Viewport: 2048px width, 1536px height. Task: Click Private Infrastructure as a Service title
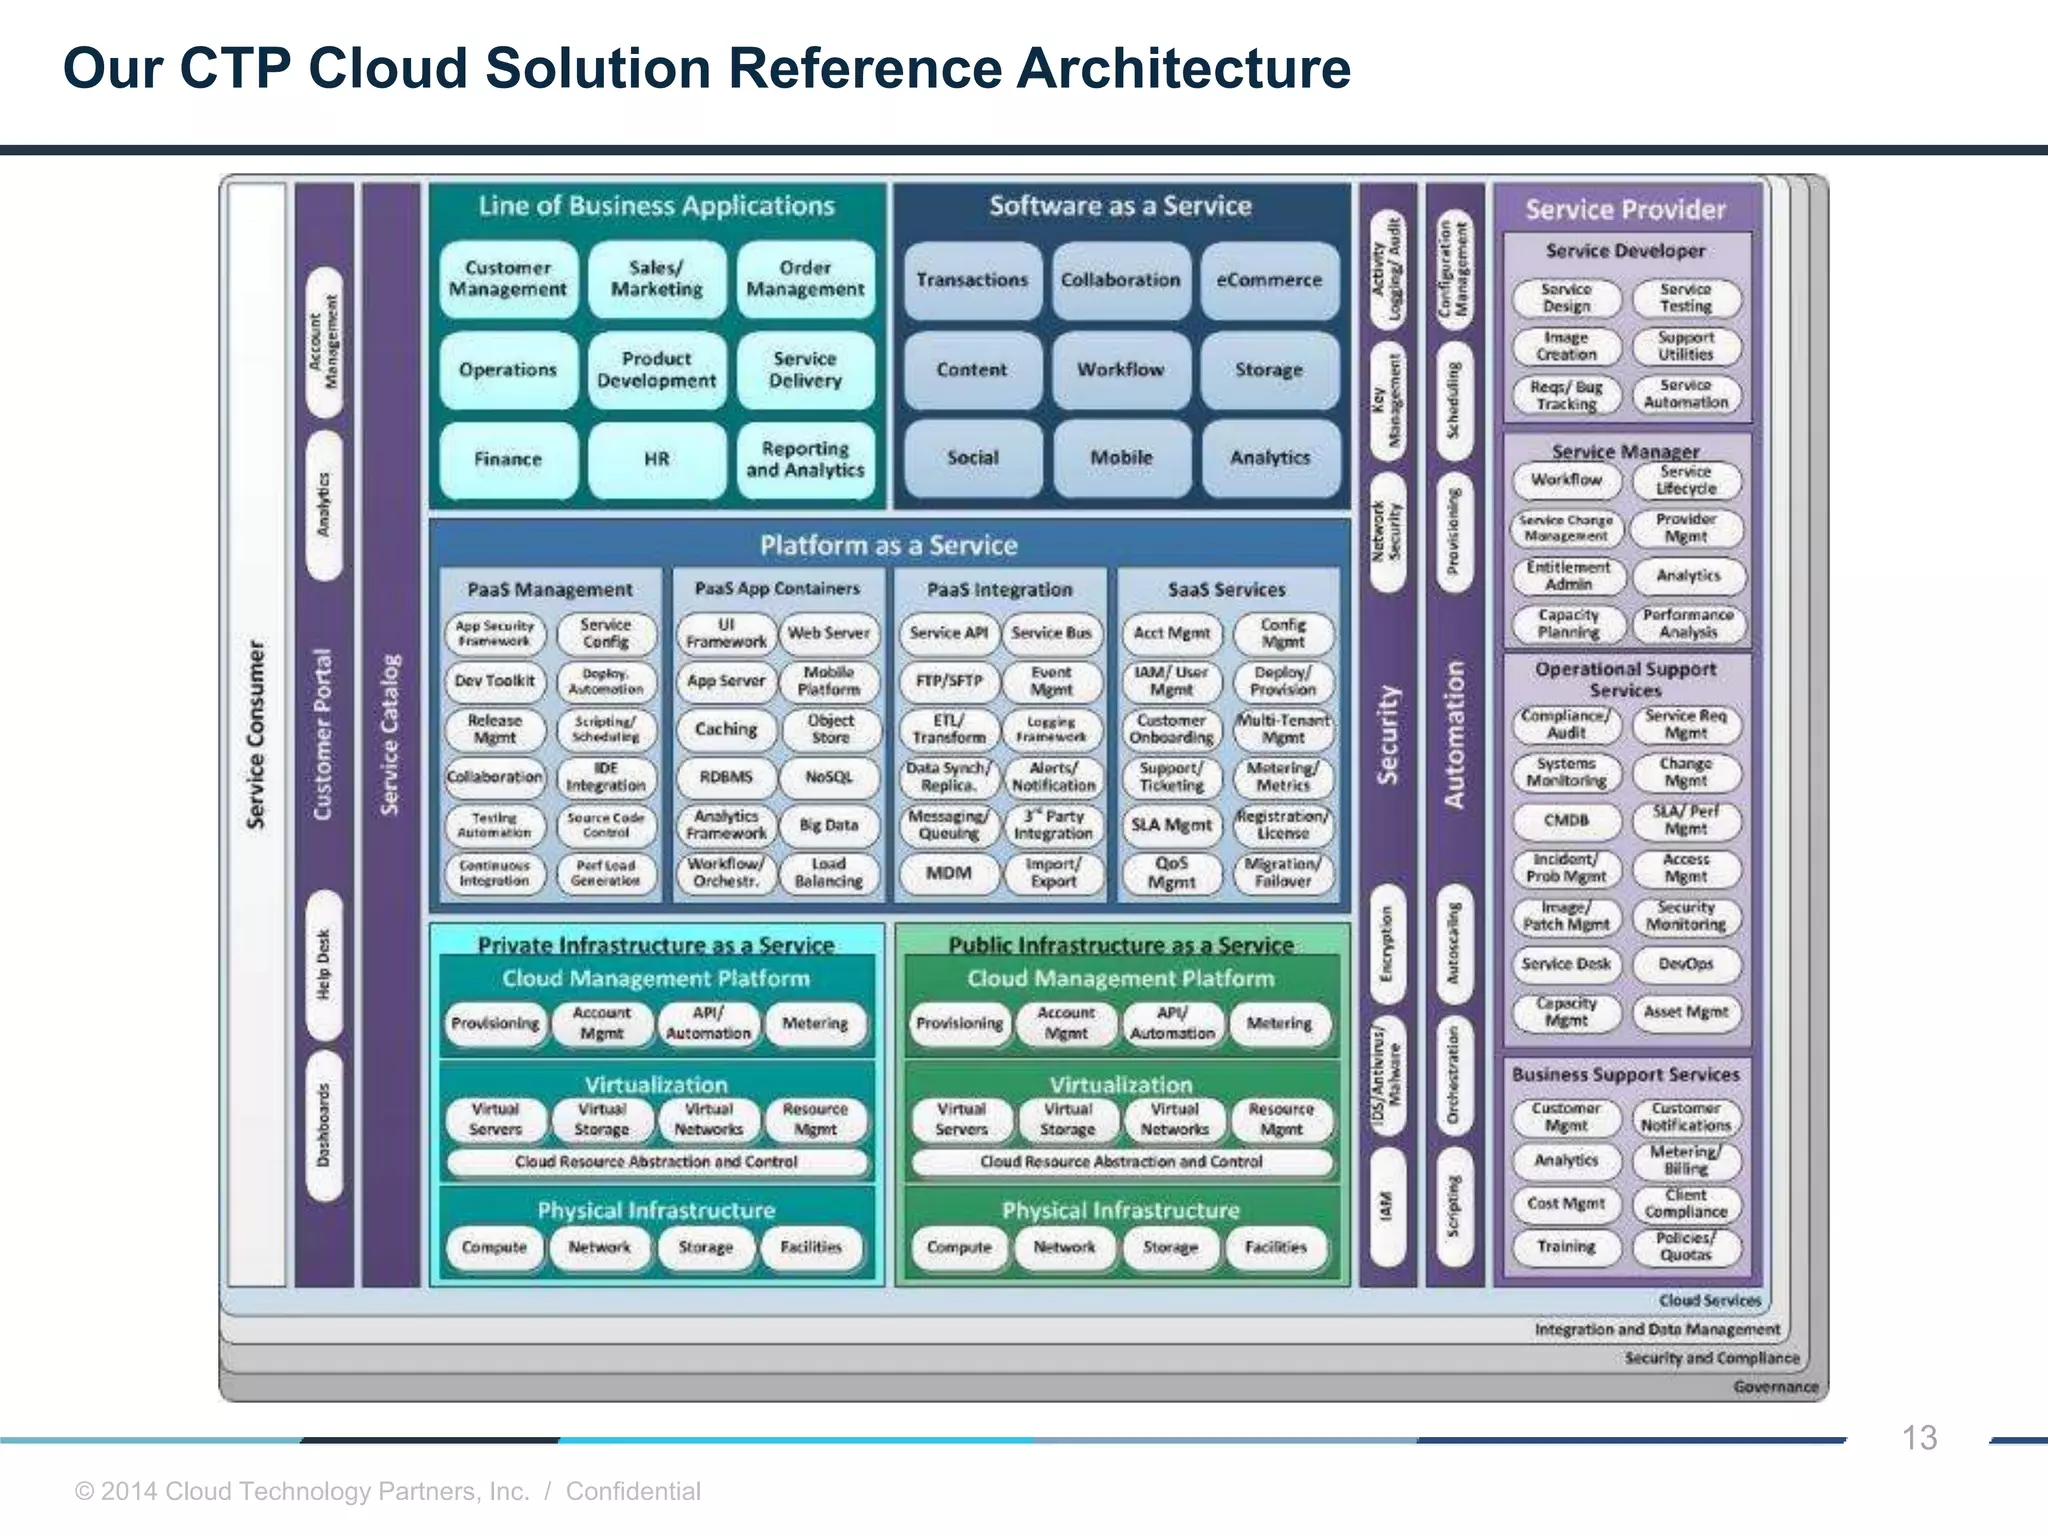[656, 944]
